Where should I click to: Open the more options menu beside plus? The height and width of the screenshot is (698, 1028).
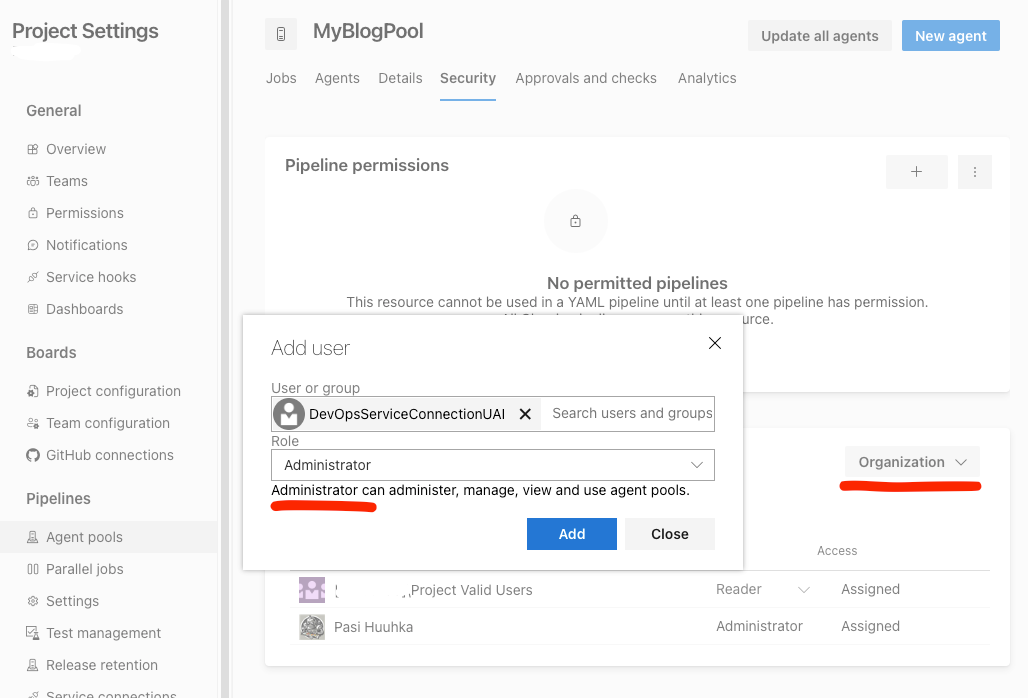(975, 172)
